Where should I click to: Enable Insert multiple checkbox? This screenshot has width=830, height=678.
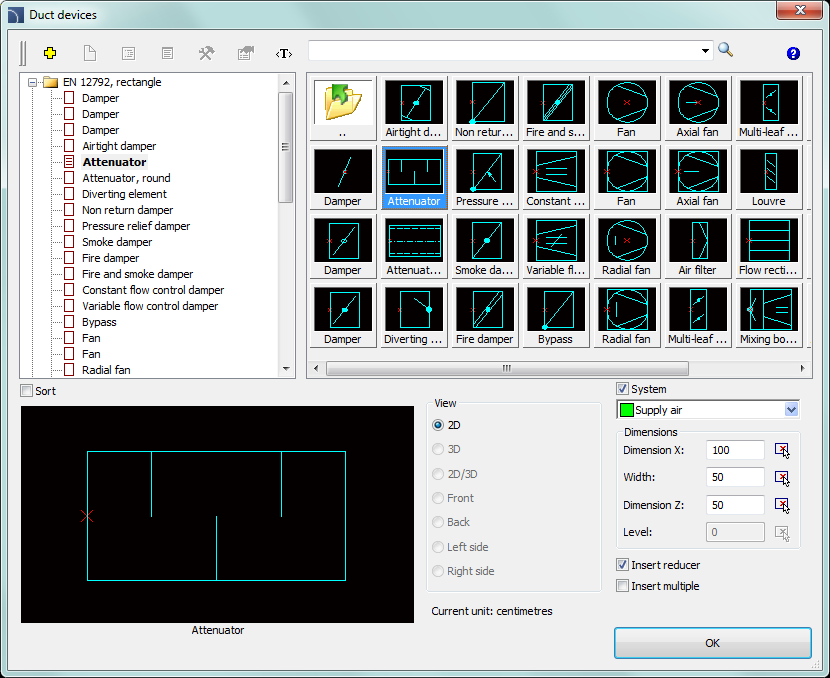click(623, 586)
